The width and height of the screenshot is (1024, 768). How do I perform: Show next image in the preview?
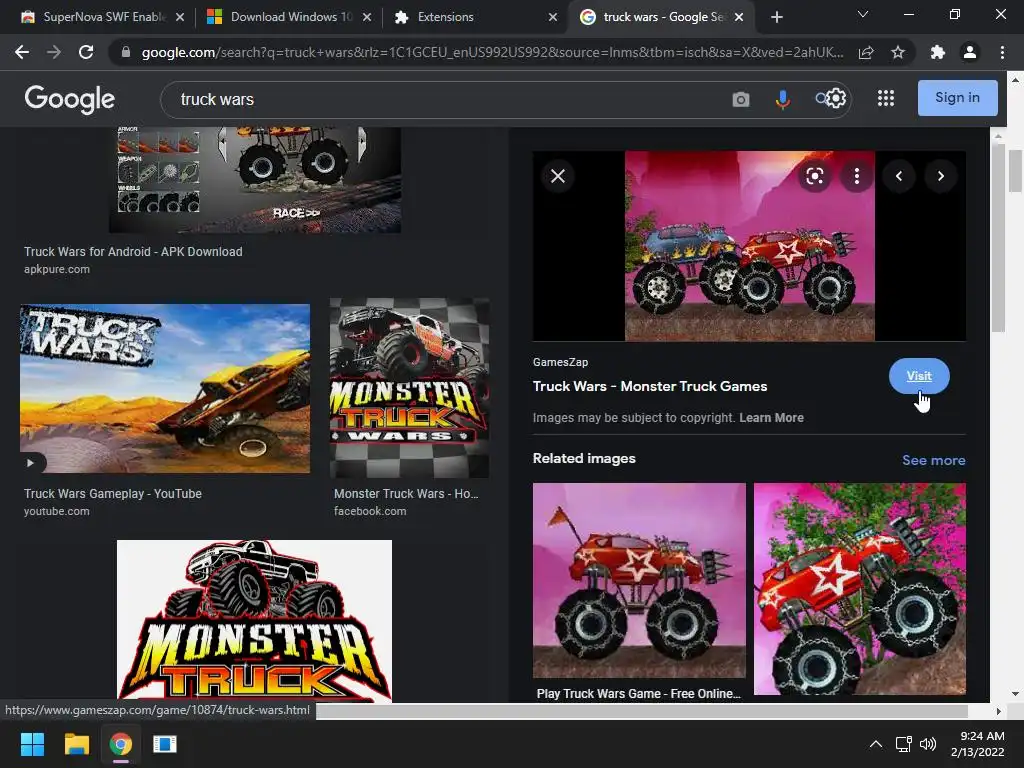940,176
